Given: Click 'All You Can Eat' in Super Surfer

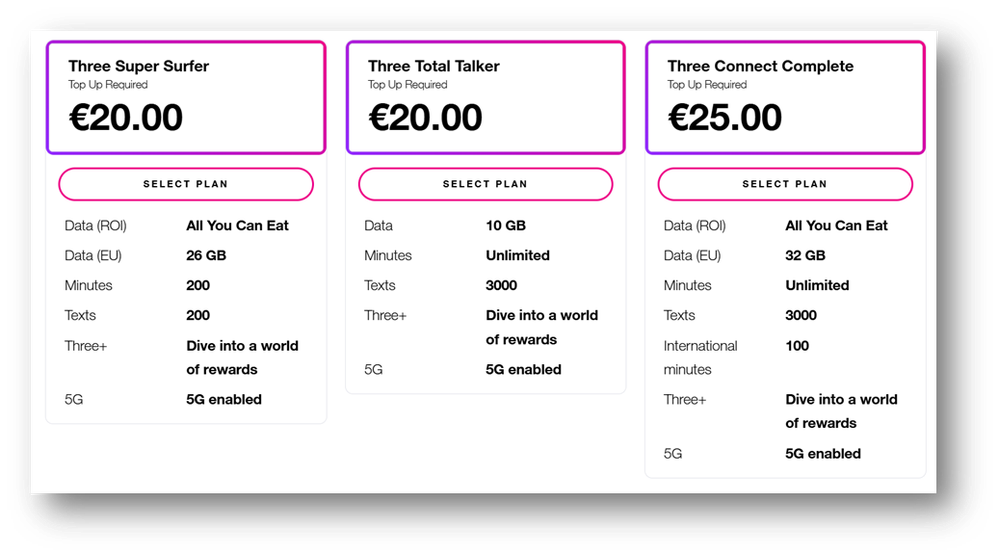Looking at the screenshot, I should pos(237,225).
